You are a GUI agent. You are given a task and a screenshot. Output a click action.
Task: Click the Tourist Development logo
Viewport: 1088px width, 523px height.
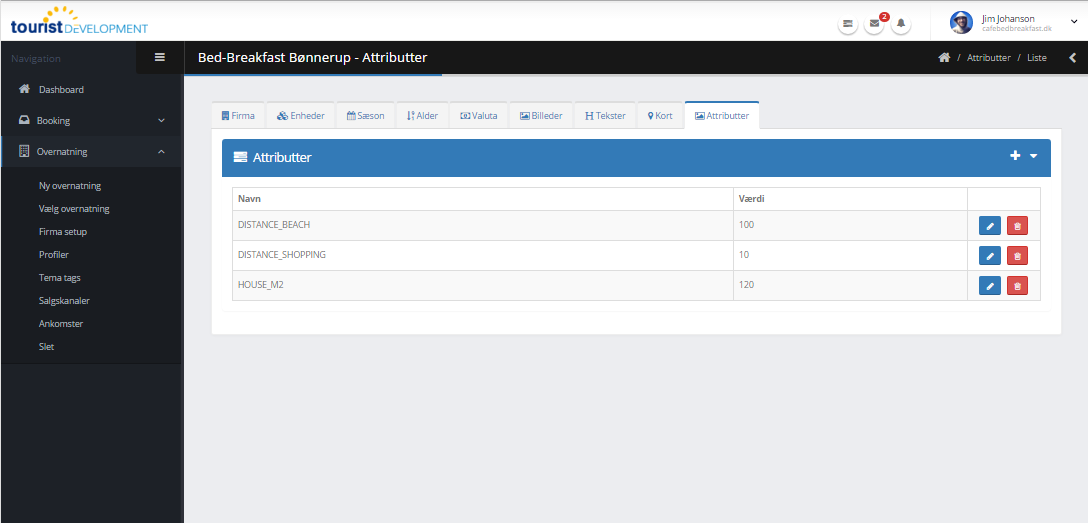tap(79, 22)
